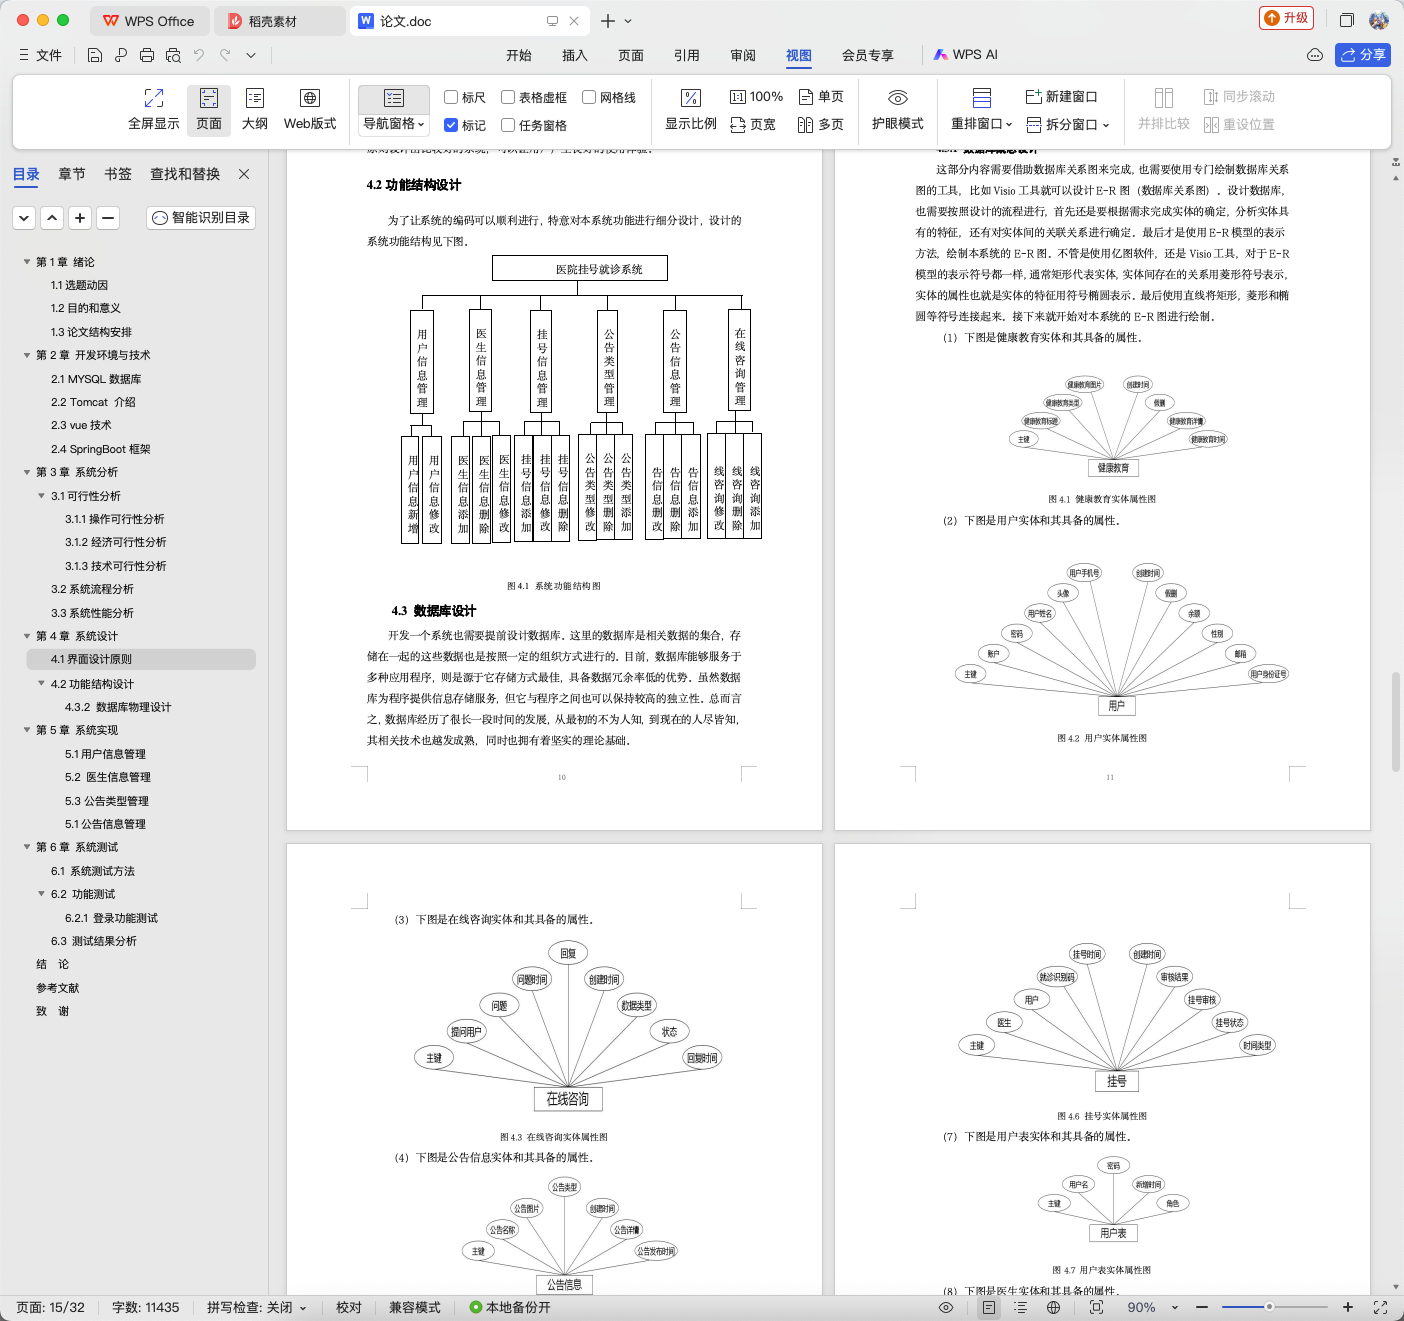This screenshot has height=1321, width=1404.
Task: Enable the 标尺 ruler checkbox
Action: [x=451, y=97]
